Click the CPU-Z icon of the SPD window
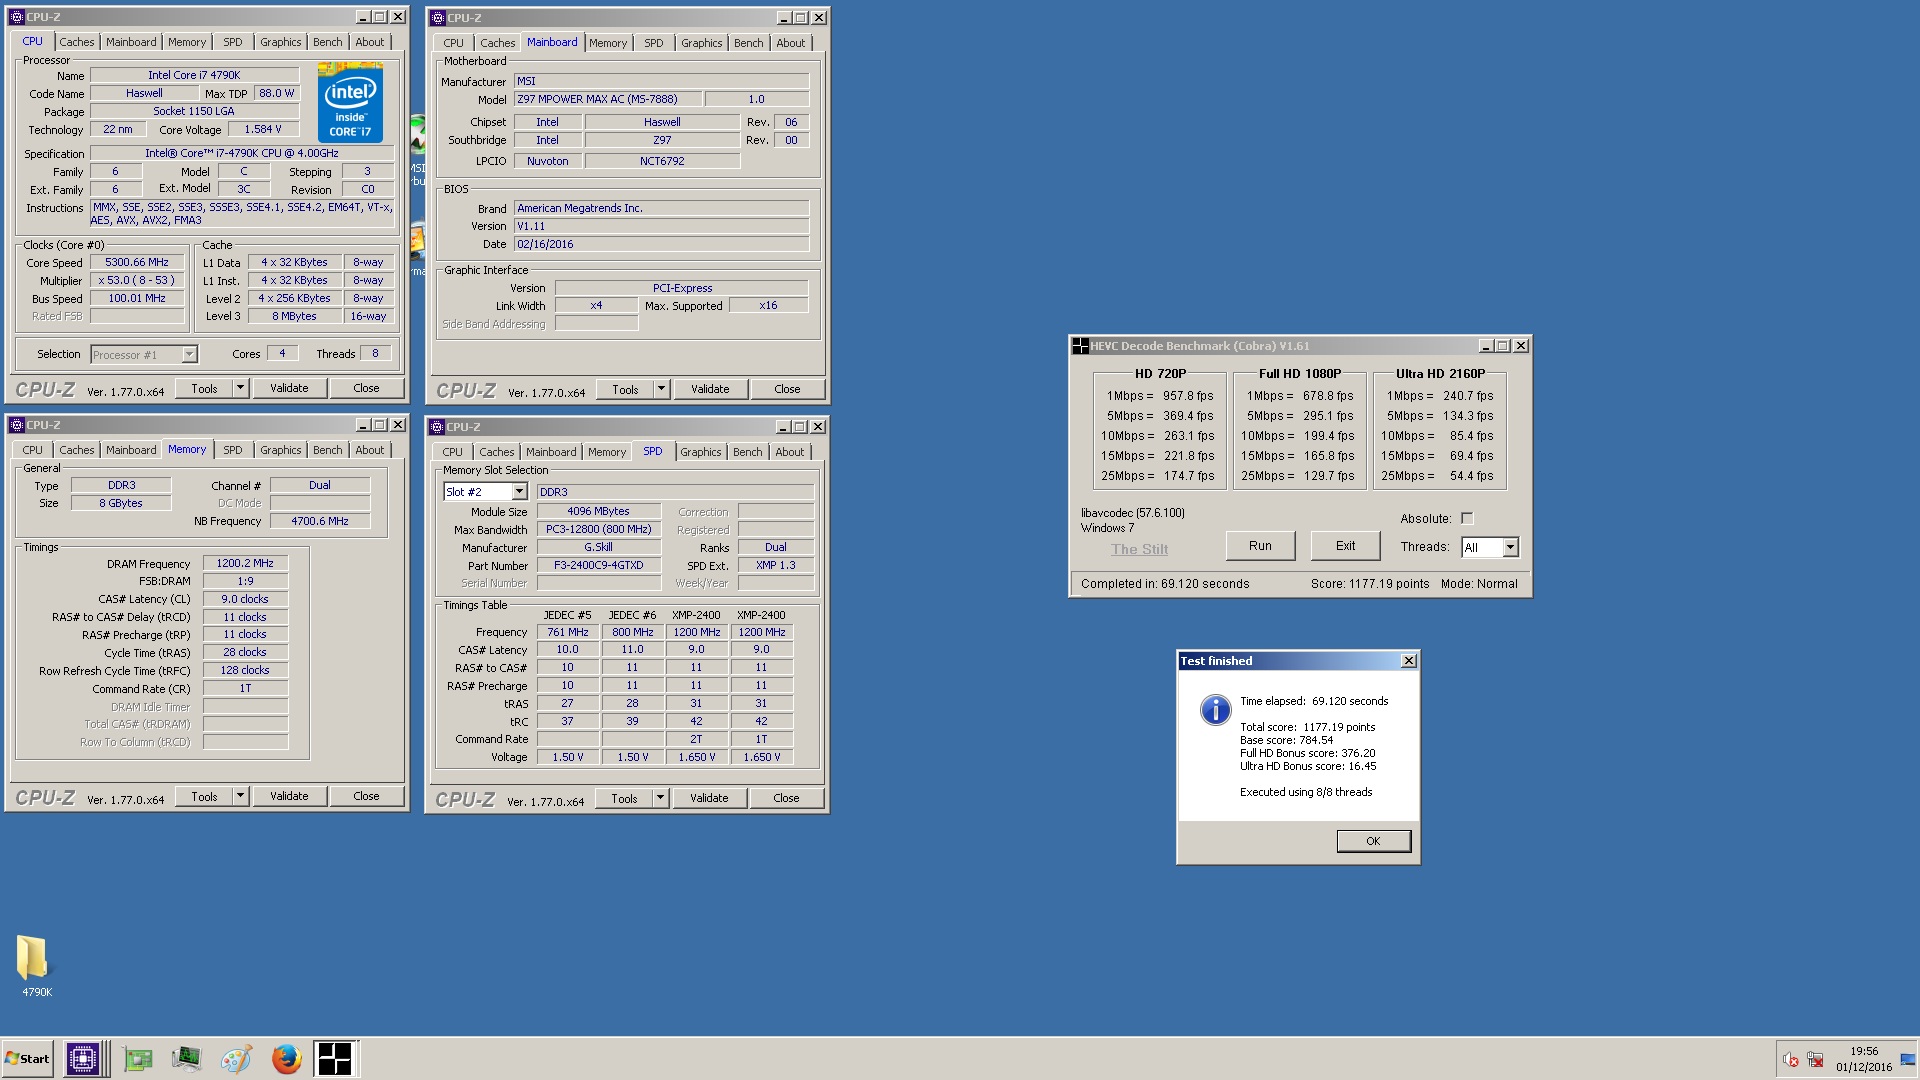Image resolution: width=1920 pixels, height=1080 pixels. (436, 427)
